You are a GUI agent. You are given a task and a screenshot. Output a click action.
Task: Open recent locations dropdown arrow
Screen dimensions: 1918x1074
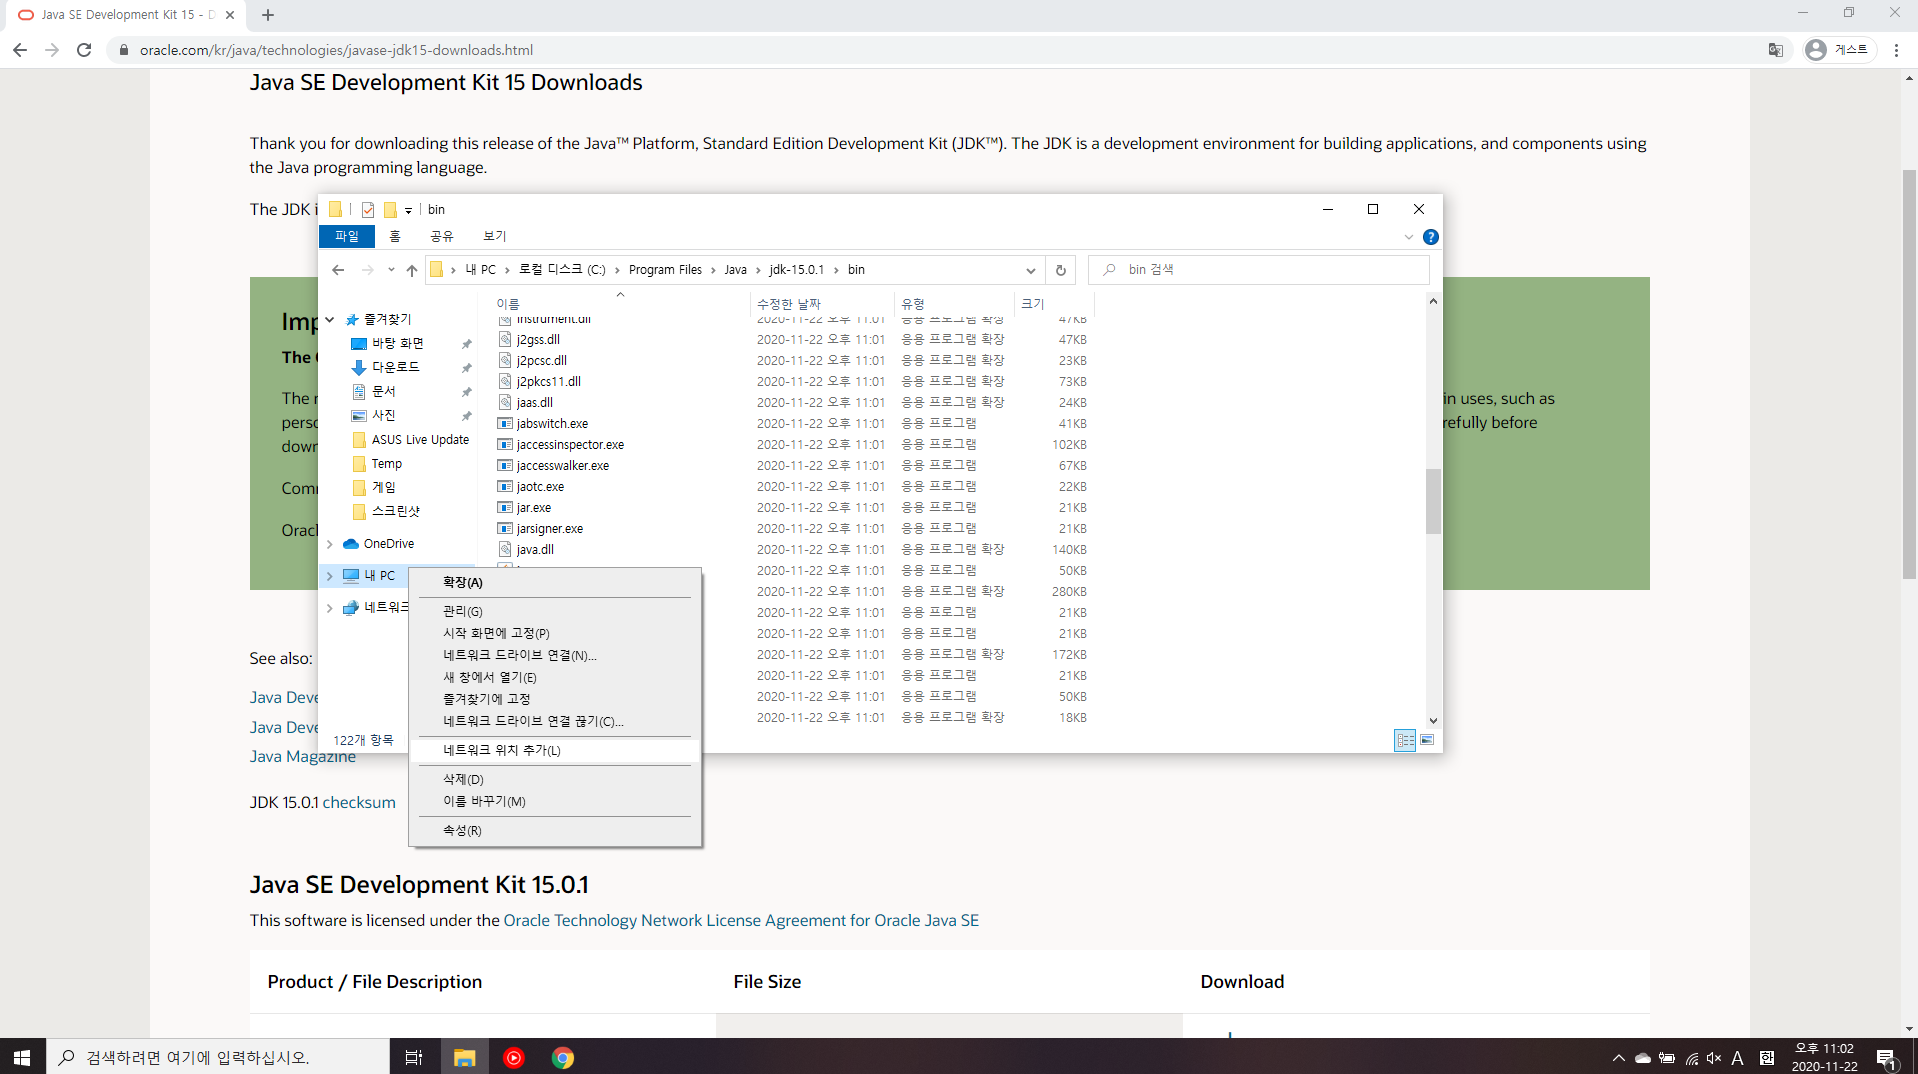[x=391, y=270]
